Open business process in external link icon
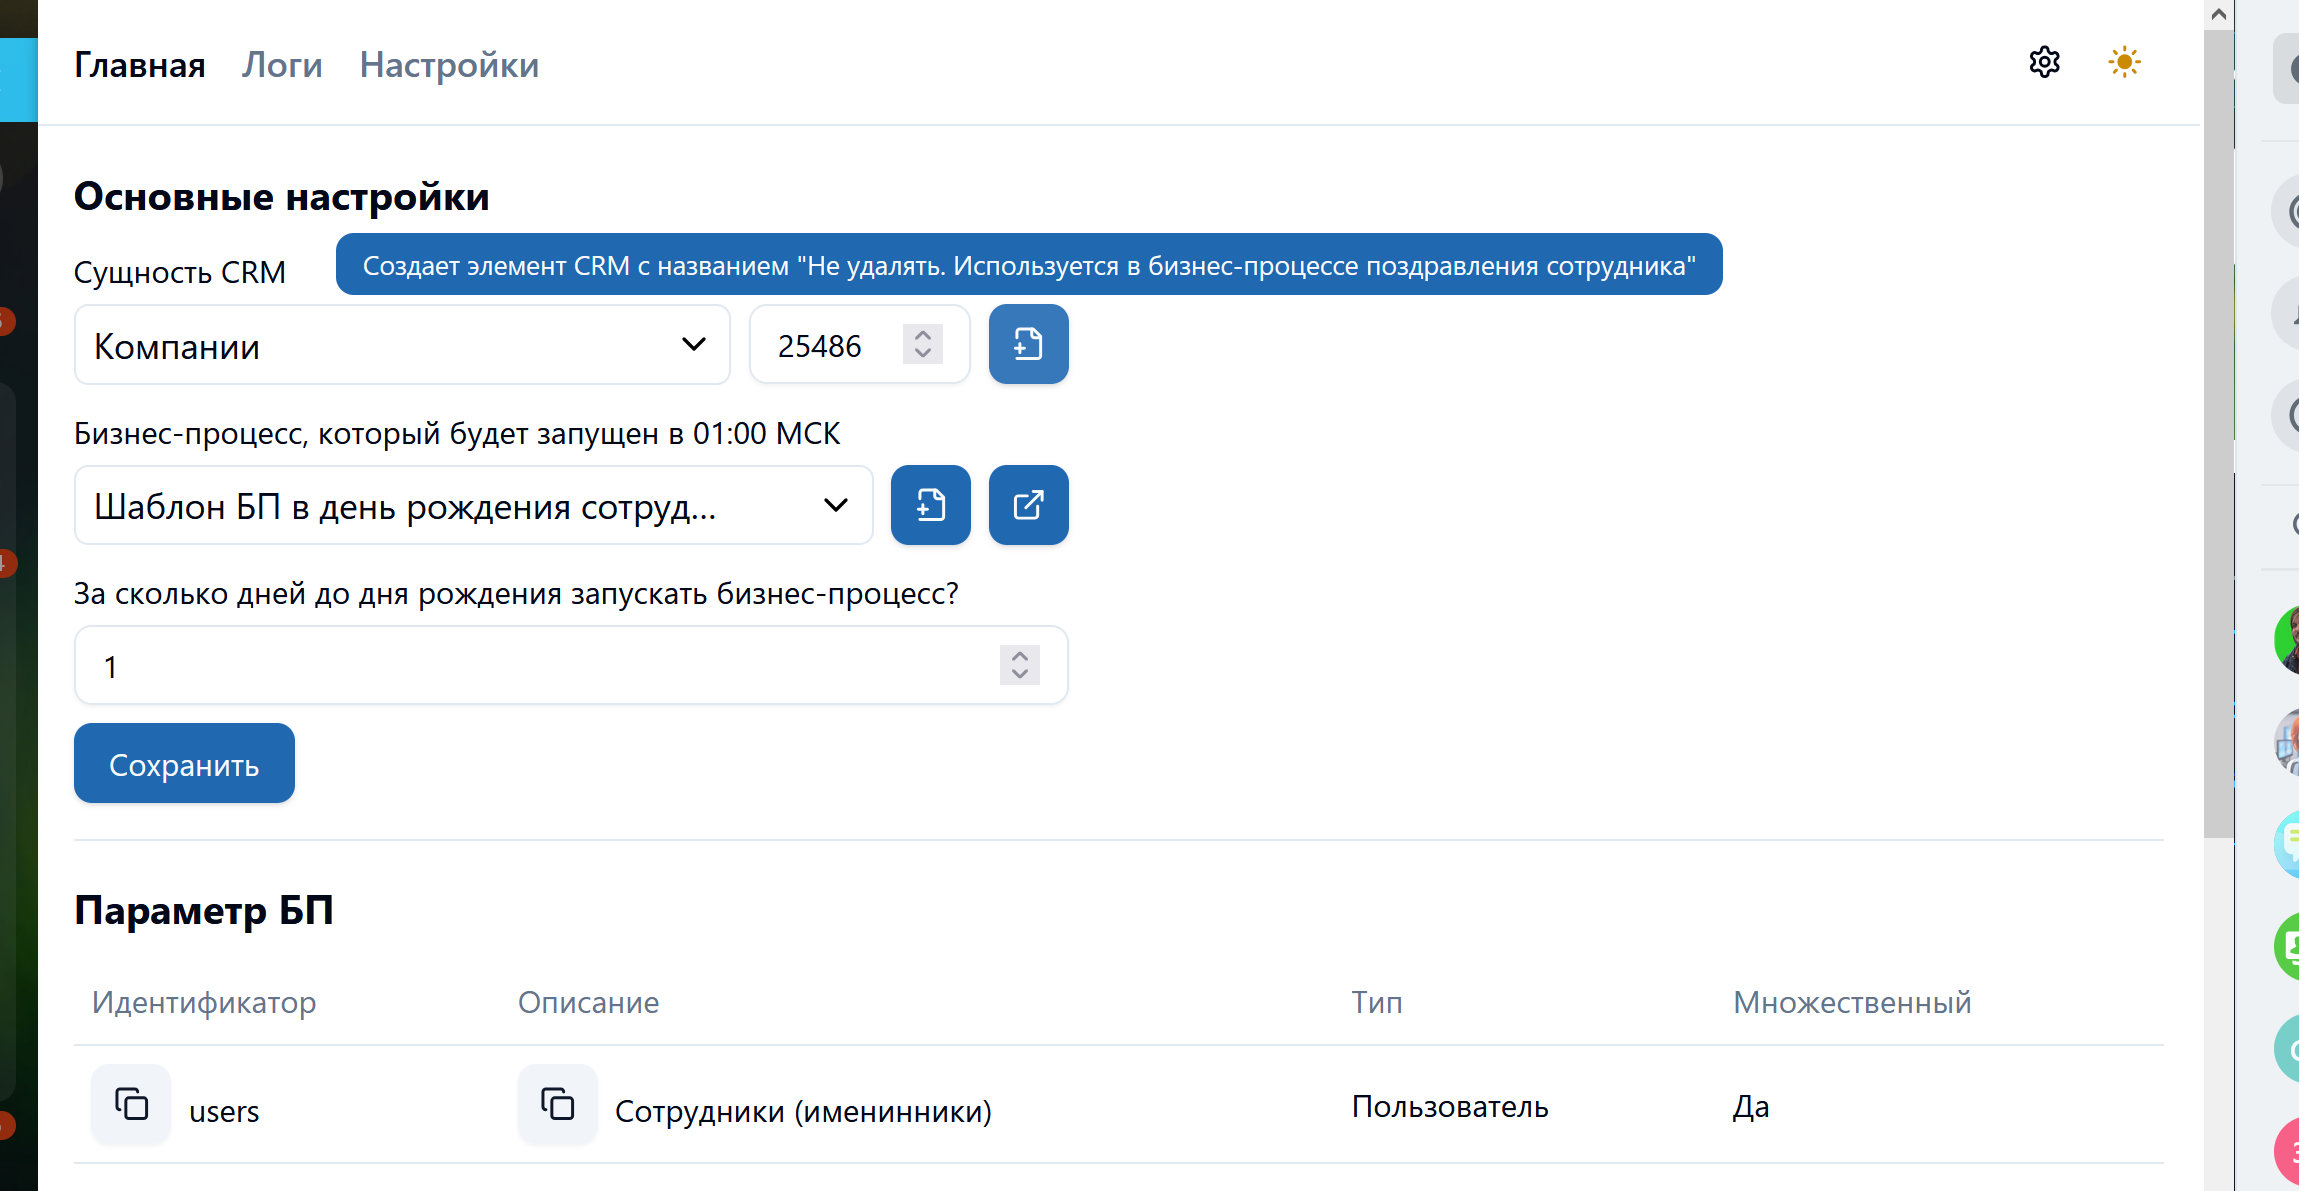The height and width of the screenshot is (1191, 2299). tap(1028, 505)
